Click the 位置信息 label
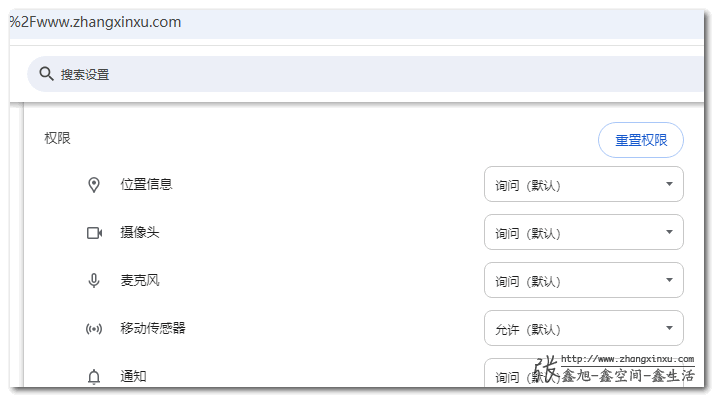 (146, 184)
